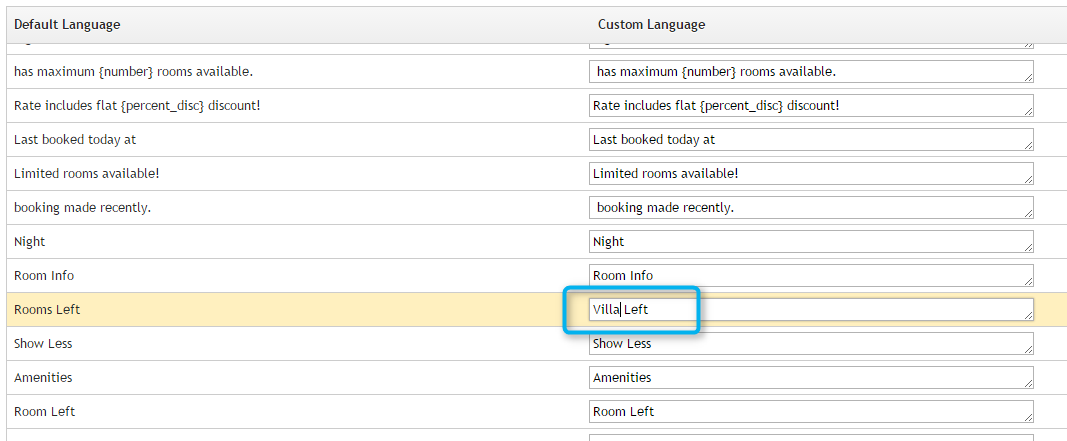The height and width of the screenshot is (441, 1067).
Task: Select the 'Show Less' custom input box
Action: point(810,344)
